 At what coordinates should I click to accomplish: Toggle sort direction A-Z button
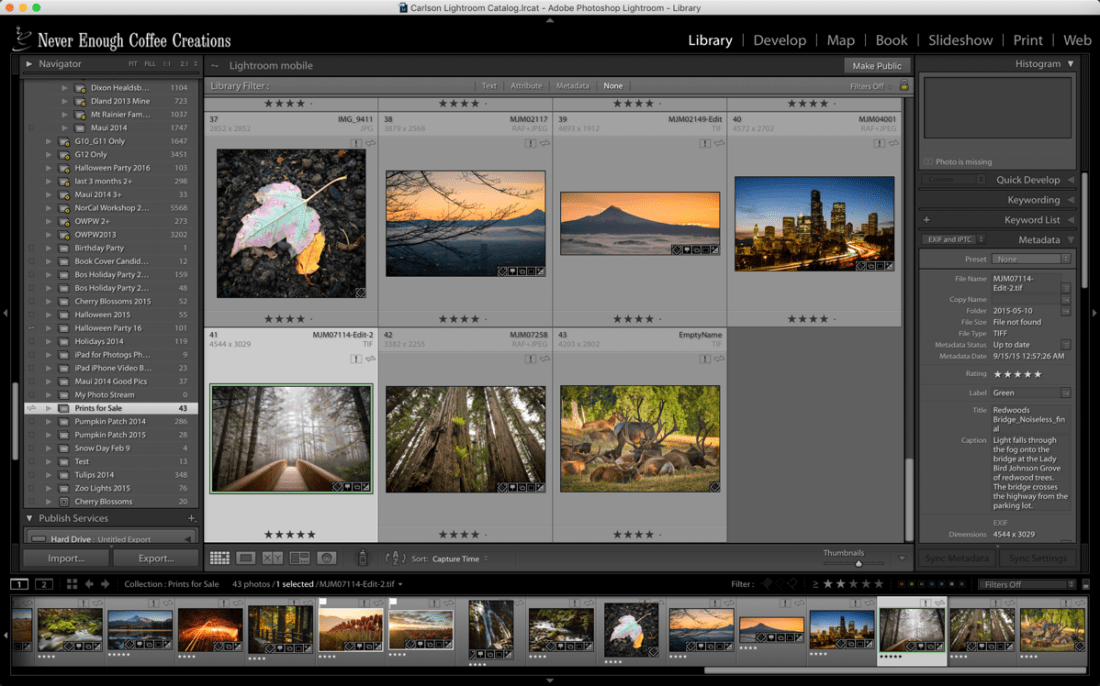tap(395, 558)
